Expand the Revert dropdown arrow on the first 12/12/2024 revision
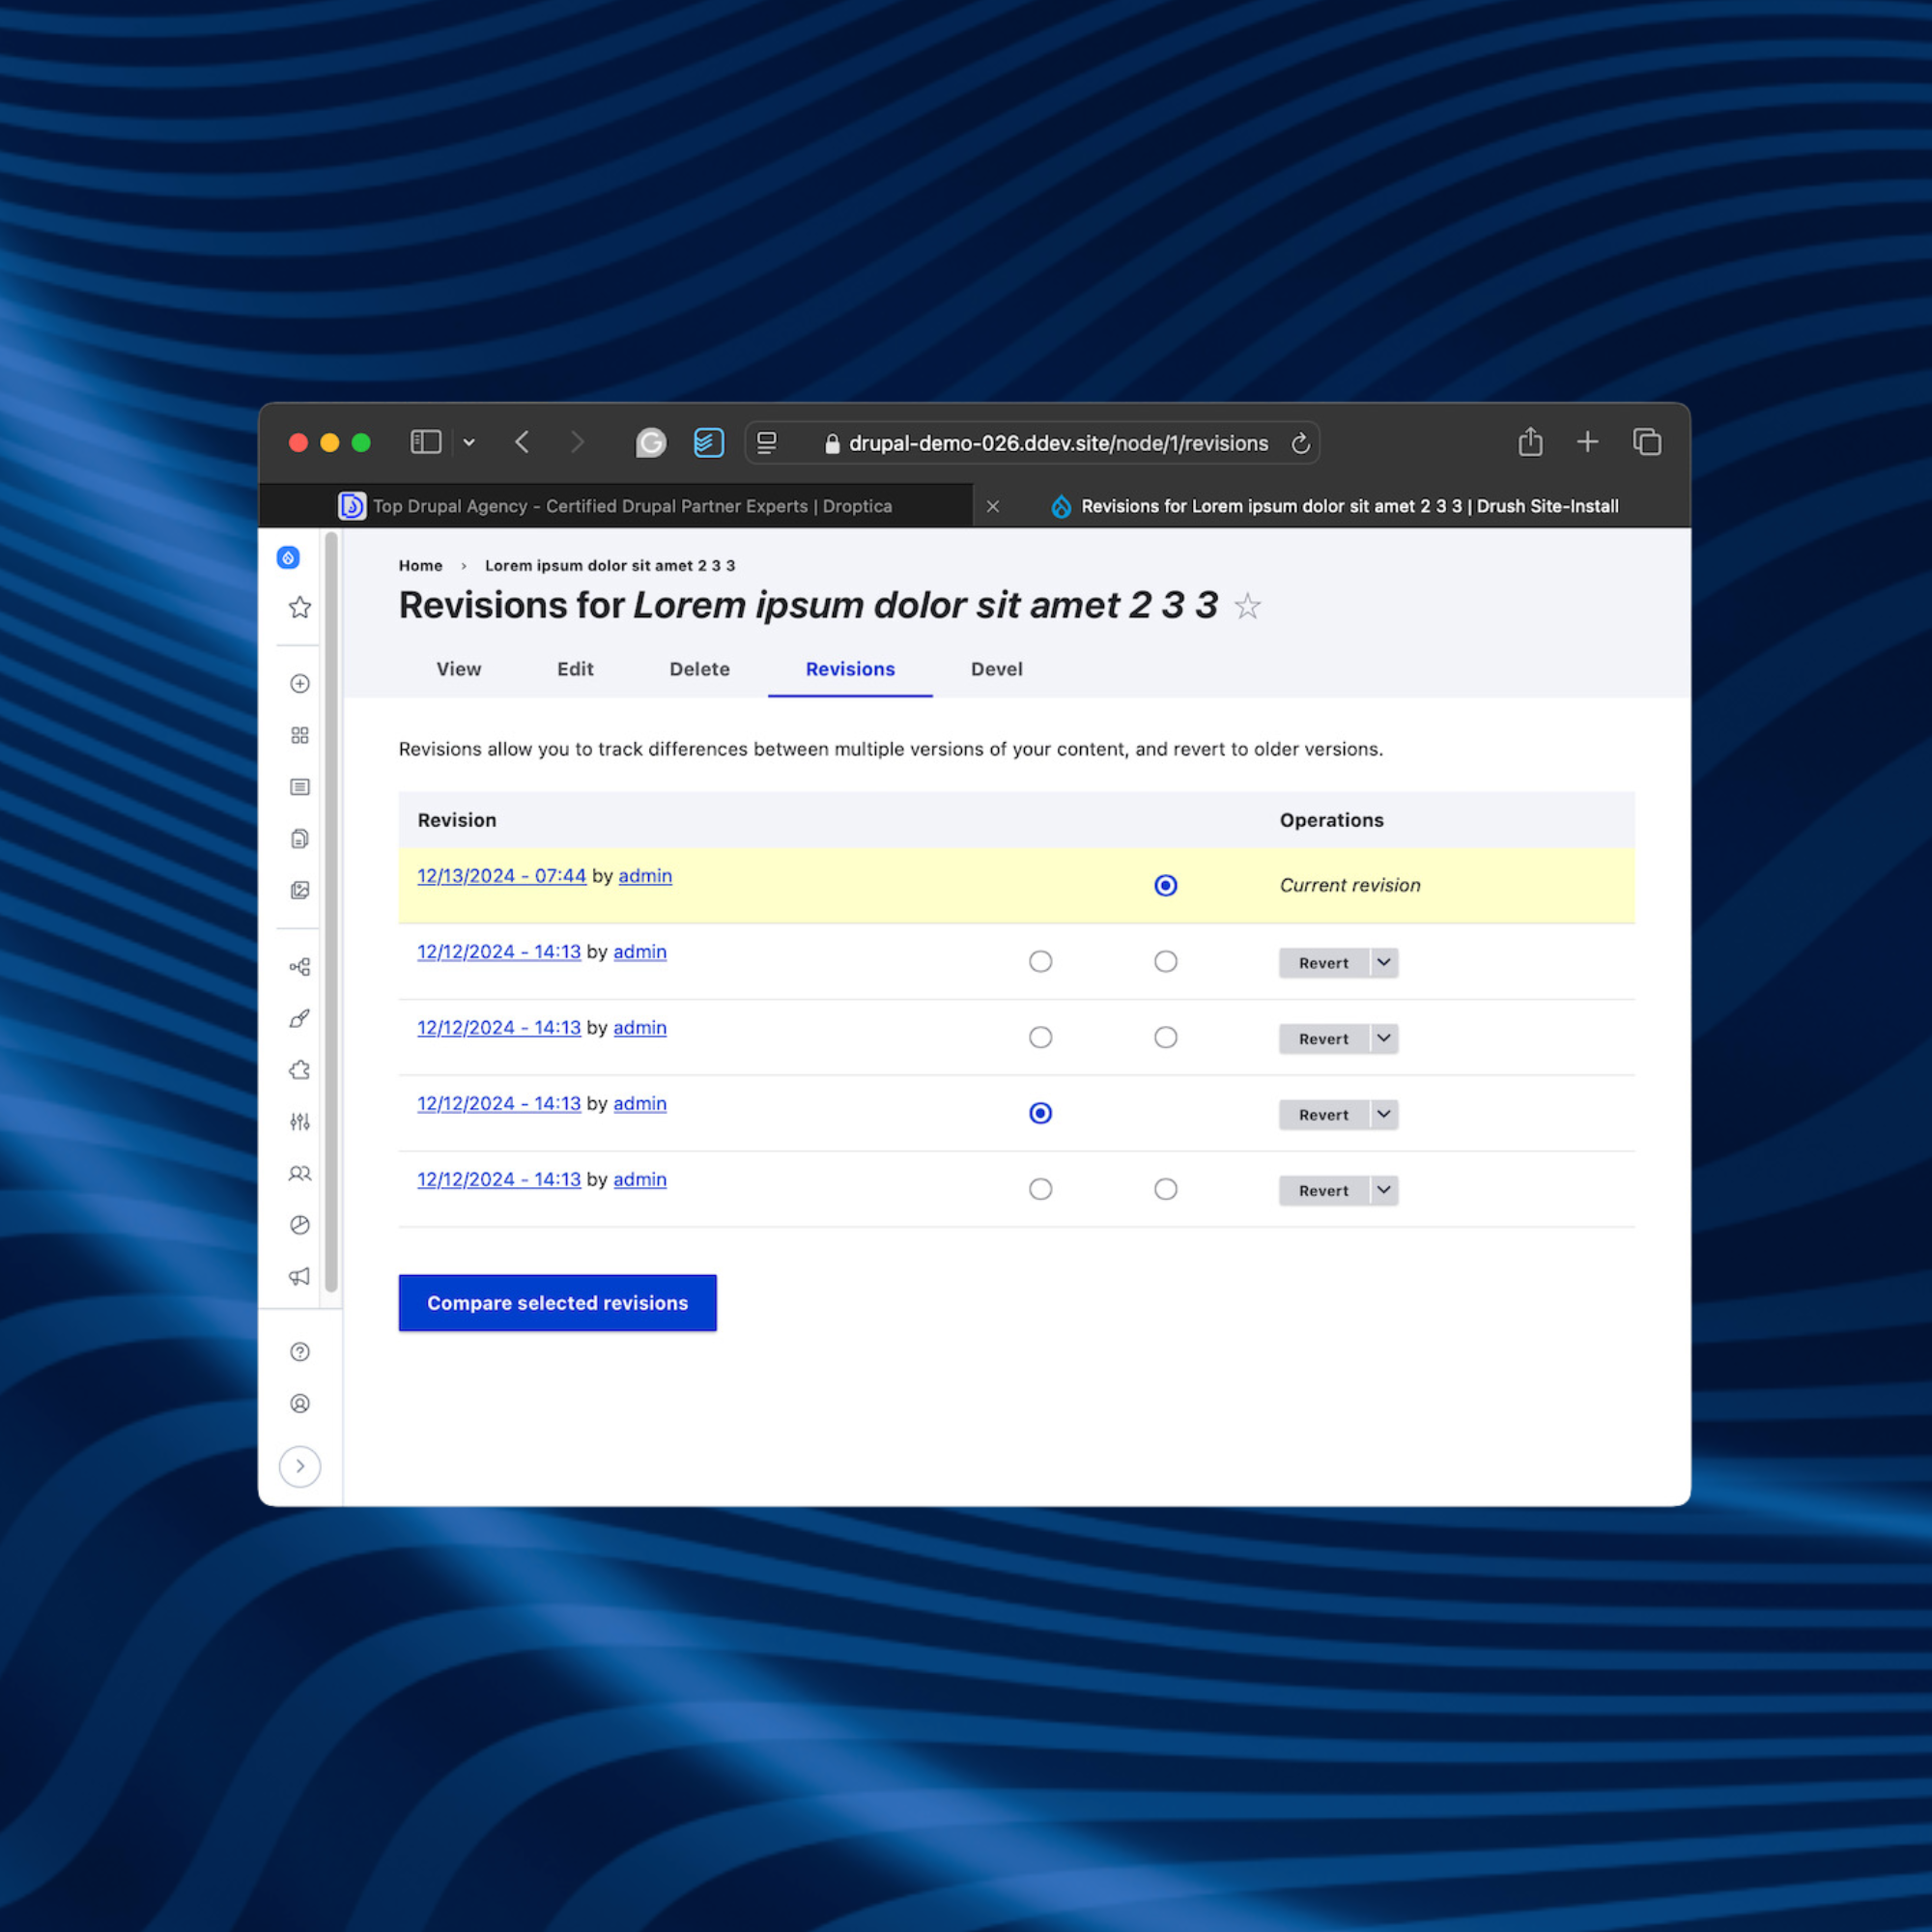 click(1383, 962)
